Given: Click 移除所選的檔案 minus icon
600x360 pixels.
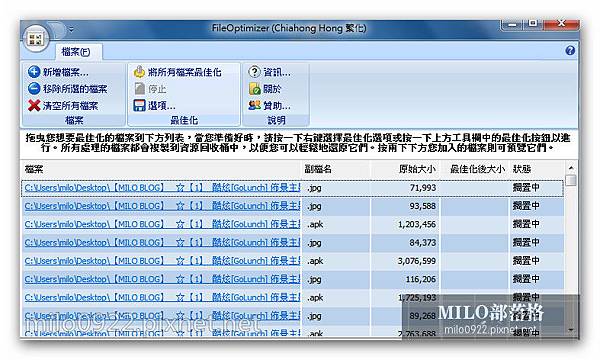Looking at the screenshot, I should pyautogui.click(x=34, y=88).
